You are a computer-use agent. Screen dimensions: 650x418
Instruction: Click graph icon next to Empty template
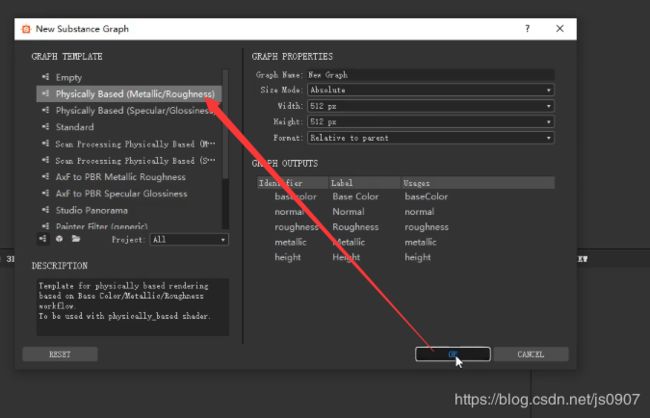coord(46,77)
